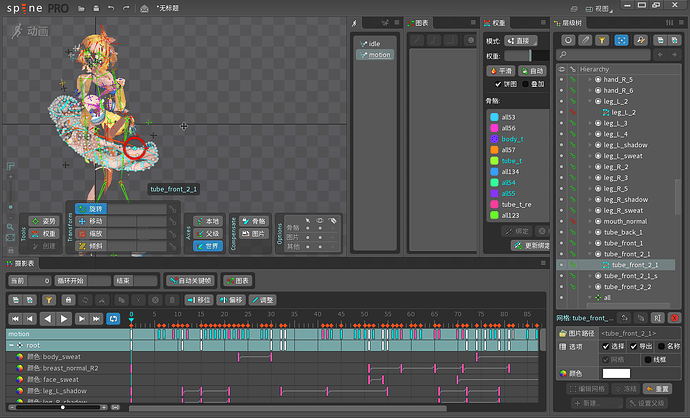Collapse the tube_front_2_1 slot node
This screenshot has width=690, height=418.
(590, 254)
